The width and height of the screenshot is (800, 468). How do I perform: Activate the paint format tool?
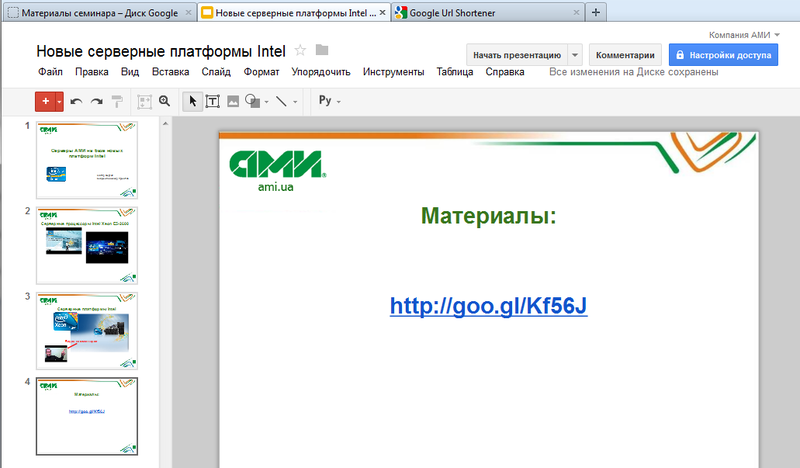[117, 102]
